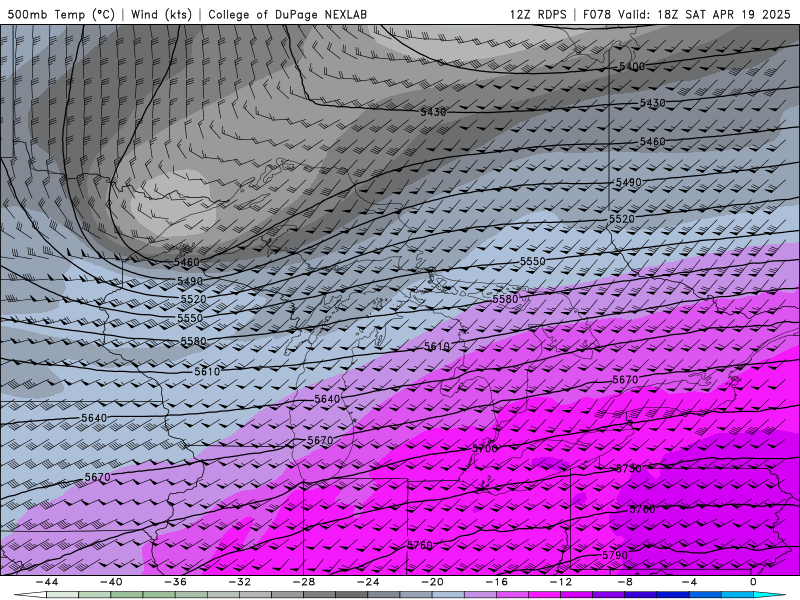Image resolution: width=800 pixels, height=600 pixels.
Task: Click the 5580 label just below left-side 5550
Action: 193,341
